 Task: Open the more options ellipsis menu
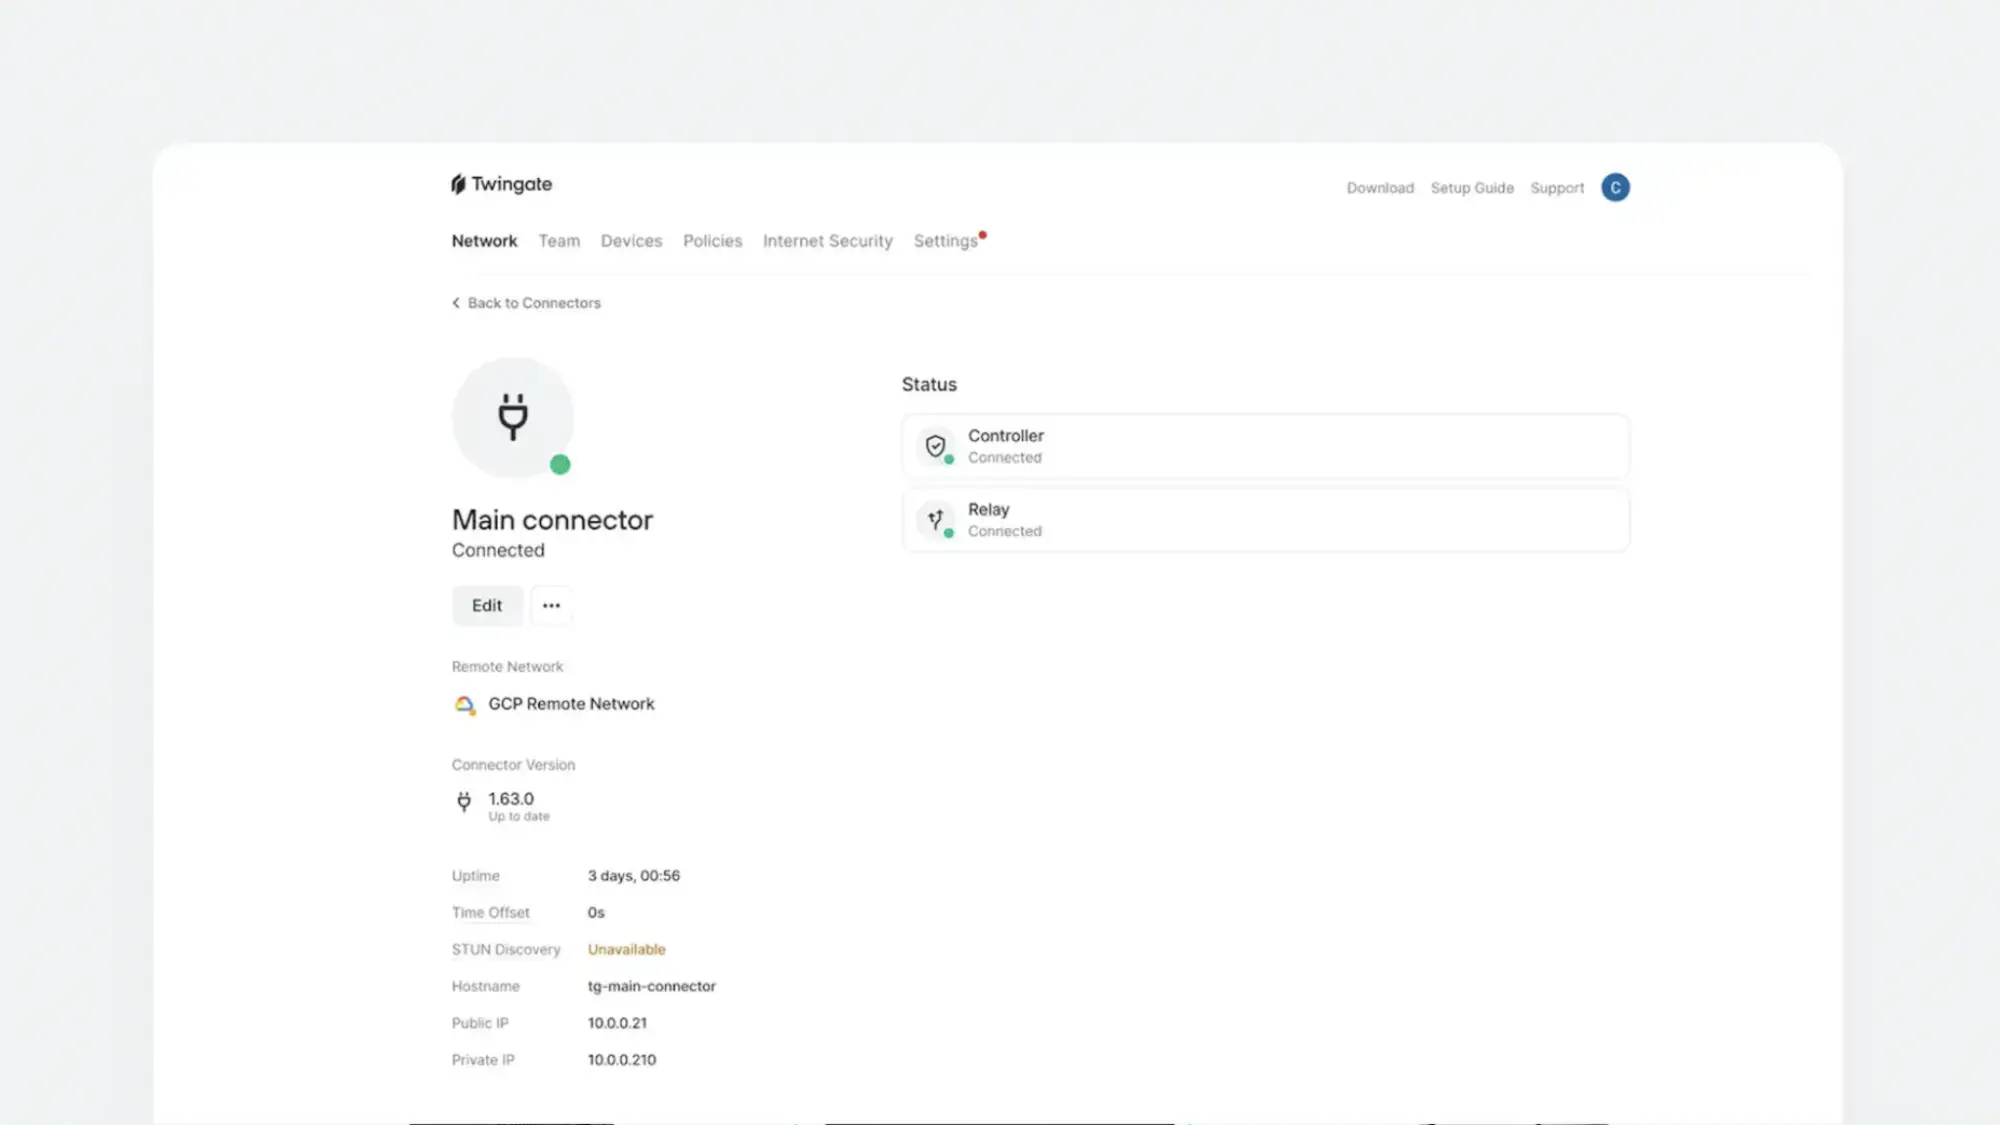point(551,605)
